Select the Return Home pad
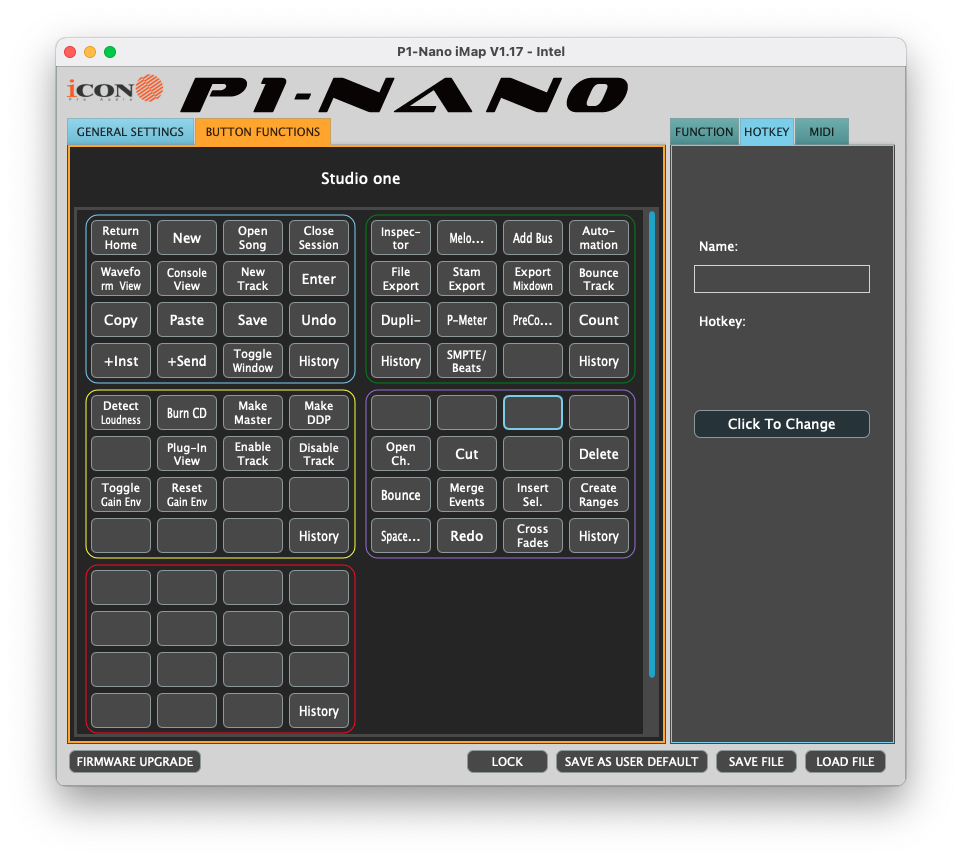Screen dimensions: 962x860 tap(121, 238)
